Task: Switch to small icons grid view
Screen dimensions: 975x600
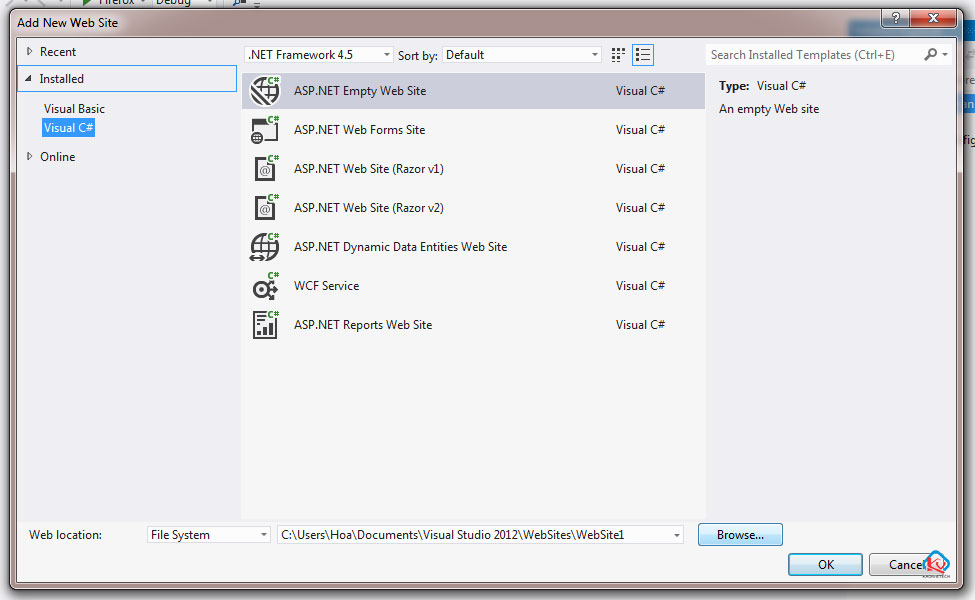Action: click(618, 55)
